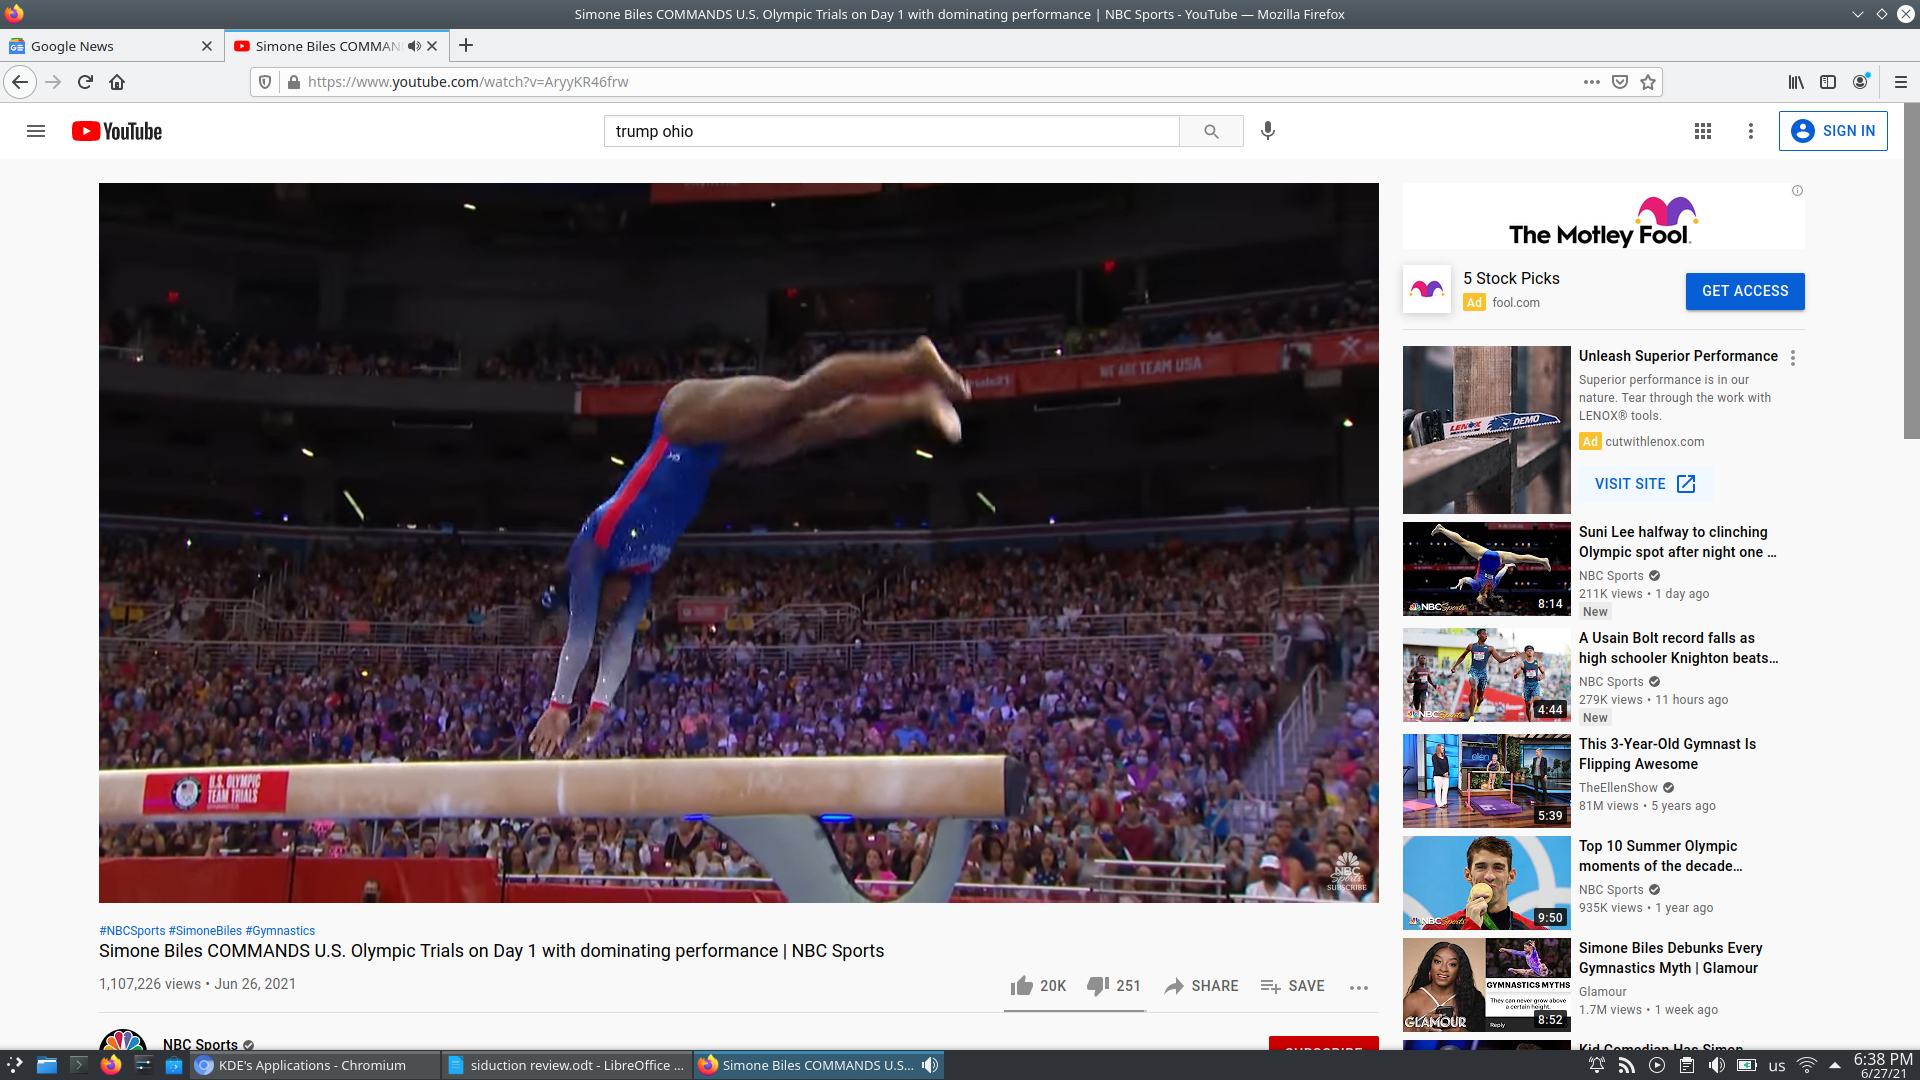Open Suni Lee video thumbnail
Image resolution: width=1920 pixels, height=1080 pixels.
(x=1486, y=569)
